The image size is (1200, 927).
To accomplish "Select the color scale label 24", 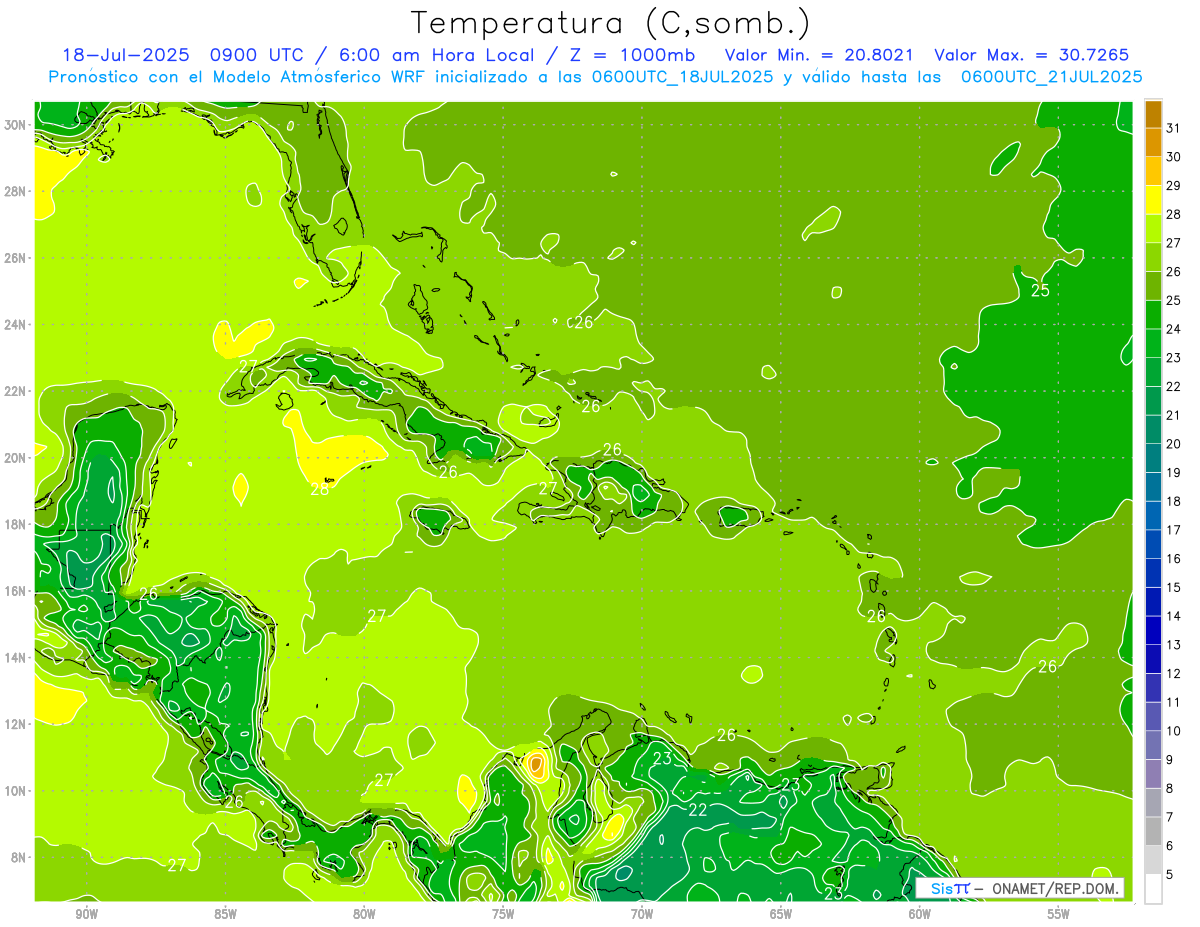I will click(x=1173, y=329).
